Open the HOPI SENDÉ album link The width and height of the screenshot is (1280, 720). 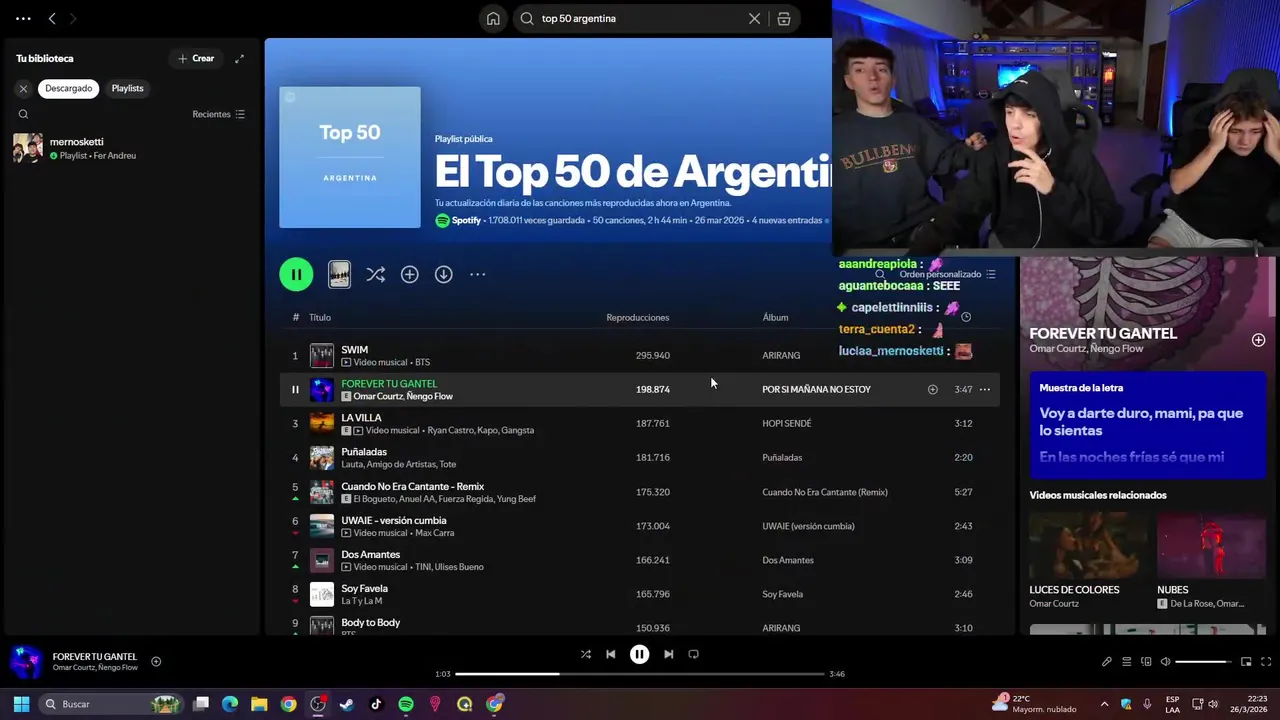tap(786, 423)
